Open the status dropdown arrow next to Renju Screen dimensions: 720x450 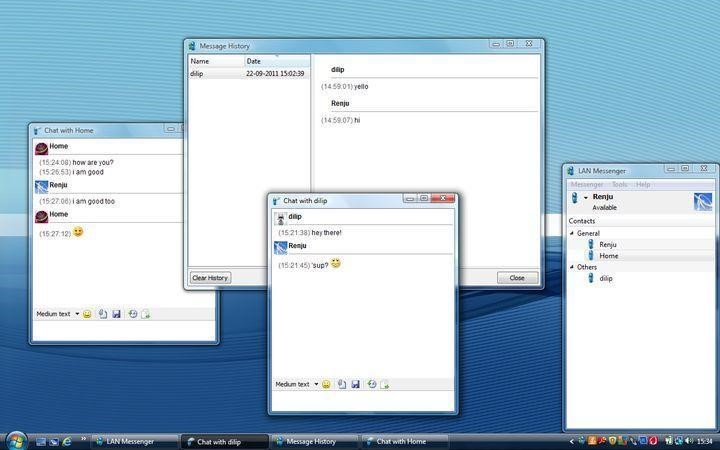[585, 197]
